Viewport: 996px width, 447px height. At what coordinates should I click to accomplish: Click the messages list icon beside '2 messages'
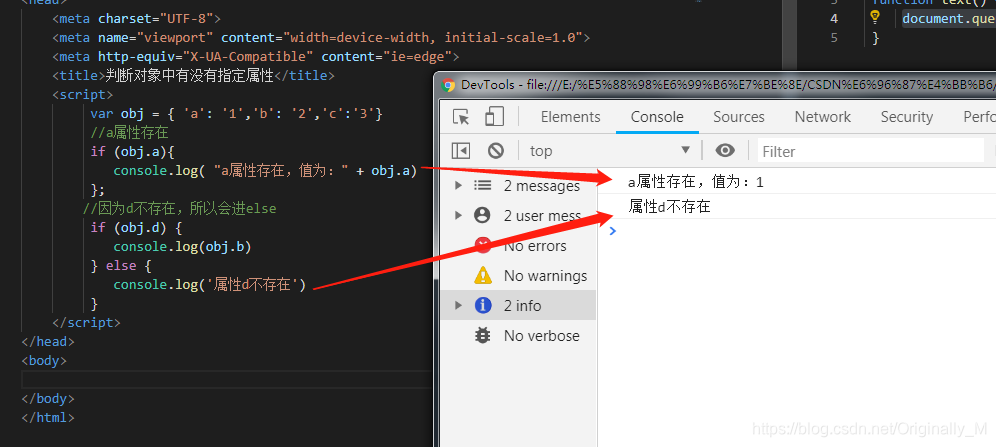[x=483, y=185]
